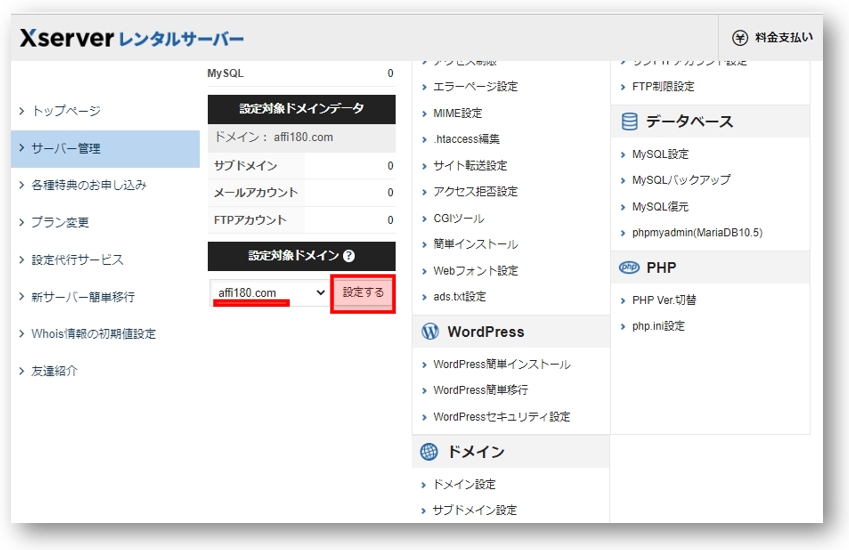Click the WordPress section heading text
The image size is (849, 550).
tap(486, 332)
